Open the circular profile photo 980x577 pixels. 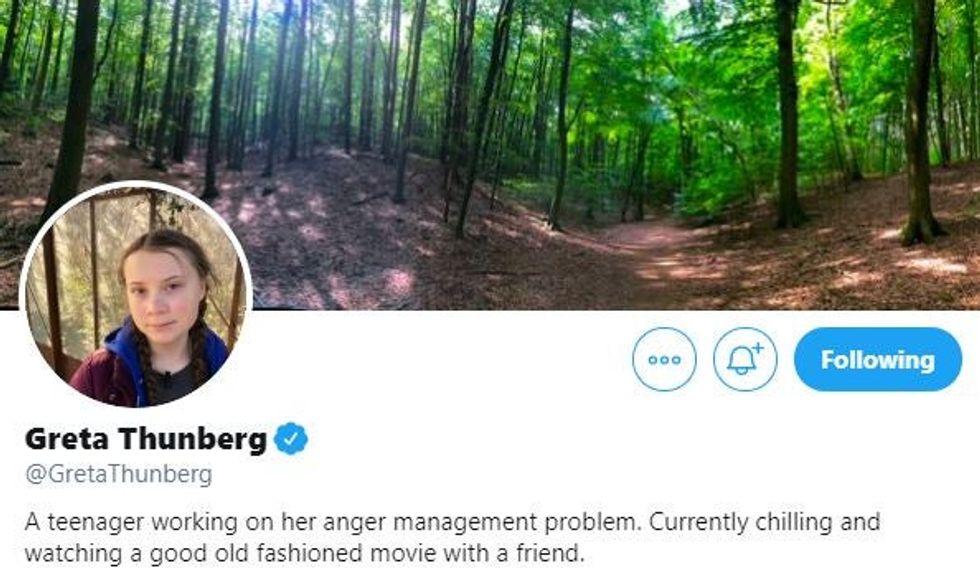coord(136,295)
